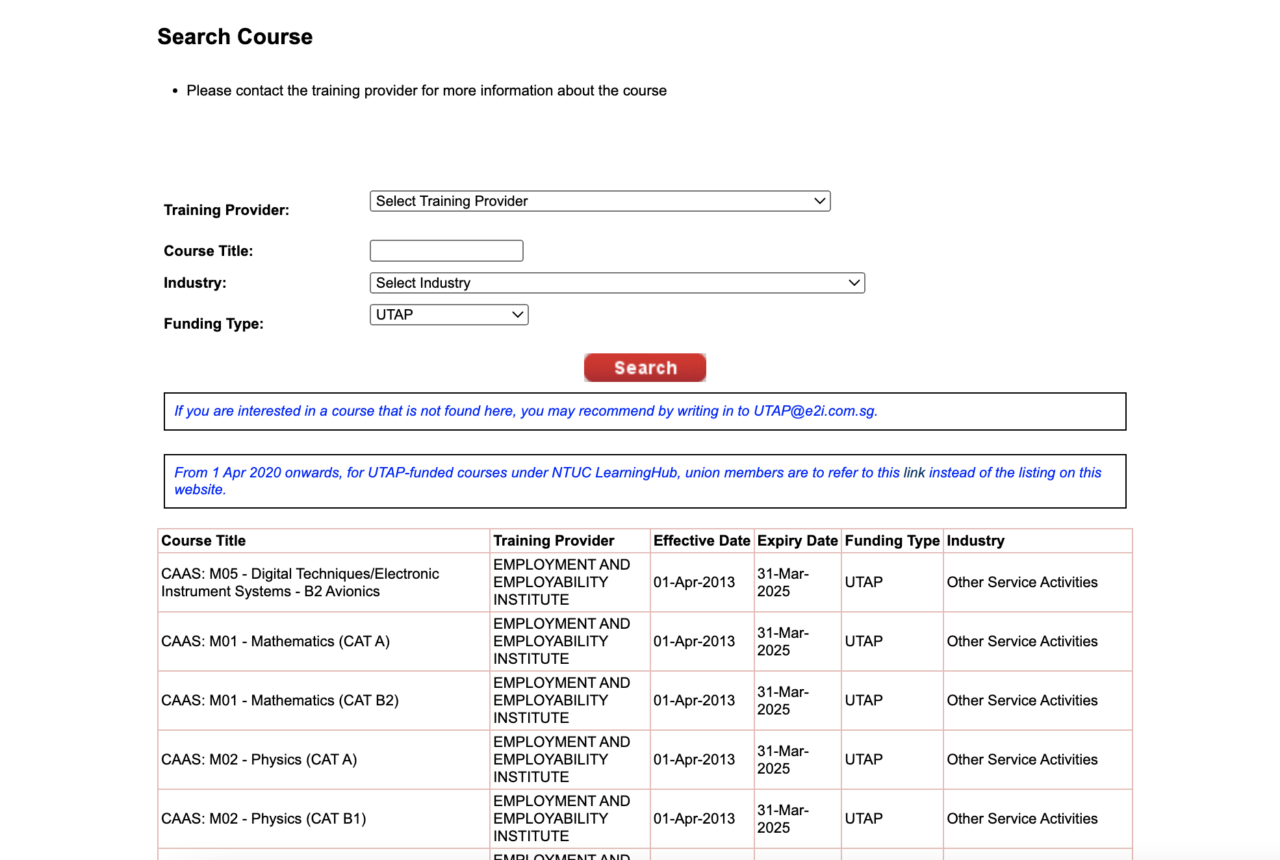Click the red Search button
Viewport: 1280px width, 860px height.
(x=644, y=367)
